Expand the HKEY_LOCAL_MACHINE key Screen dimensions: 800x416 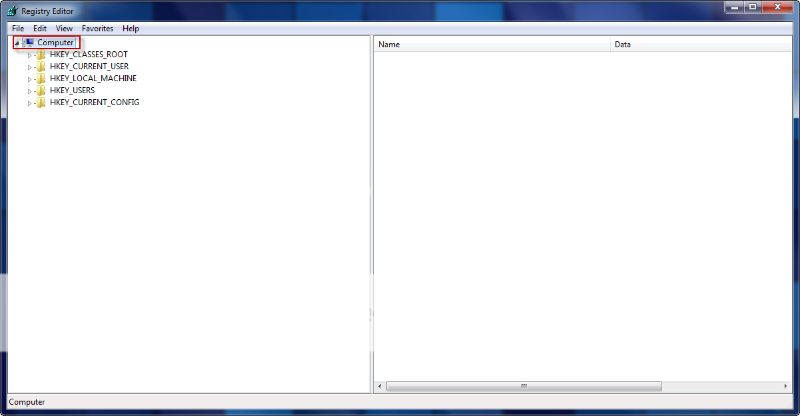coord(29,79)
